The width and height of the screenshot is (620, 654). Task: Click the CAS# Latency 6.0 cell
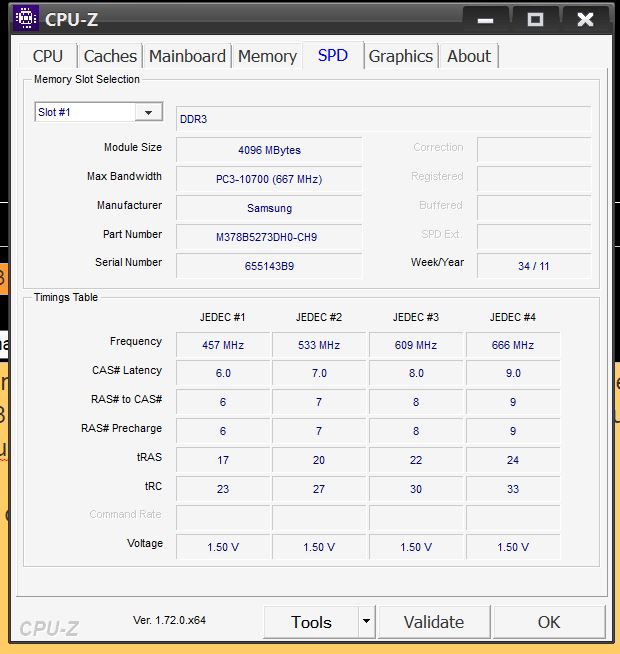tap(223, 373)
